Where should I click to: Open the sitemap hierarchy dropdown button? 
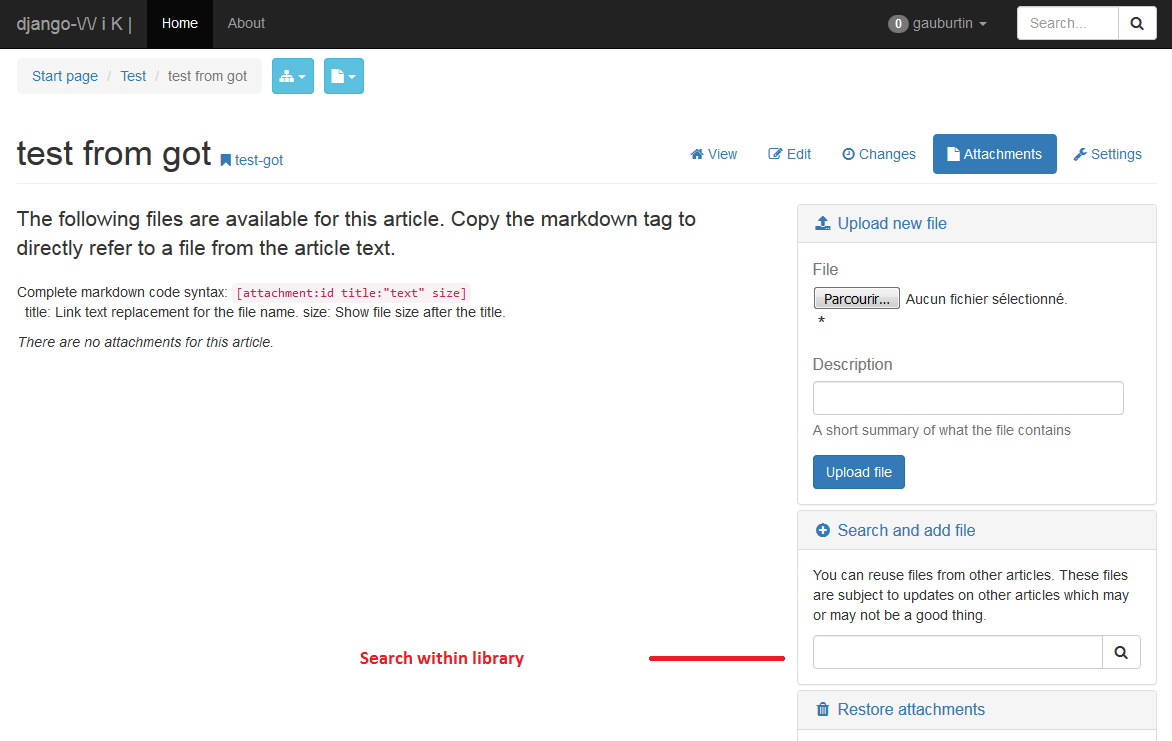click(293, 76)
